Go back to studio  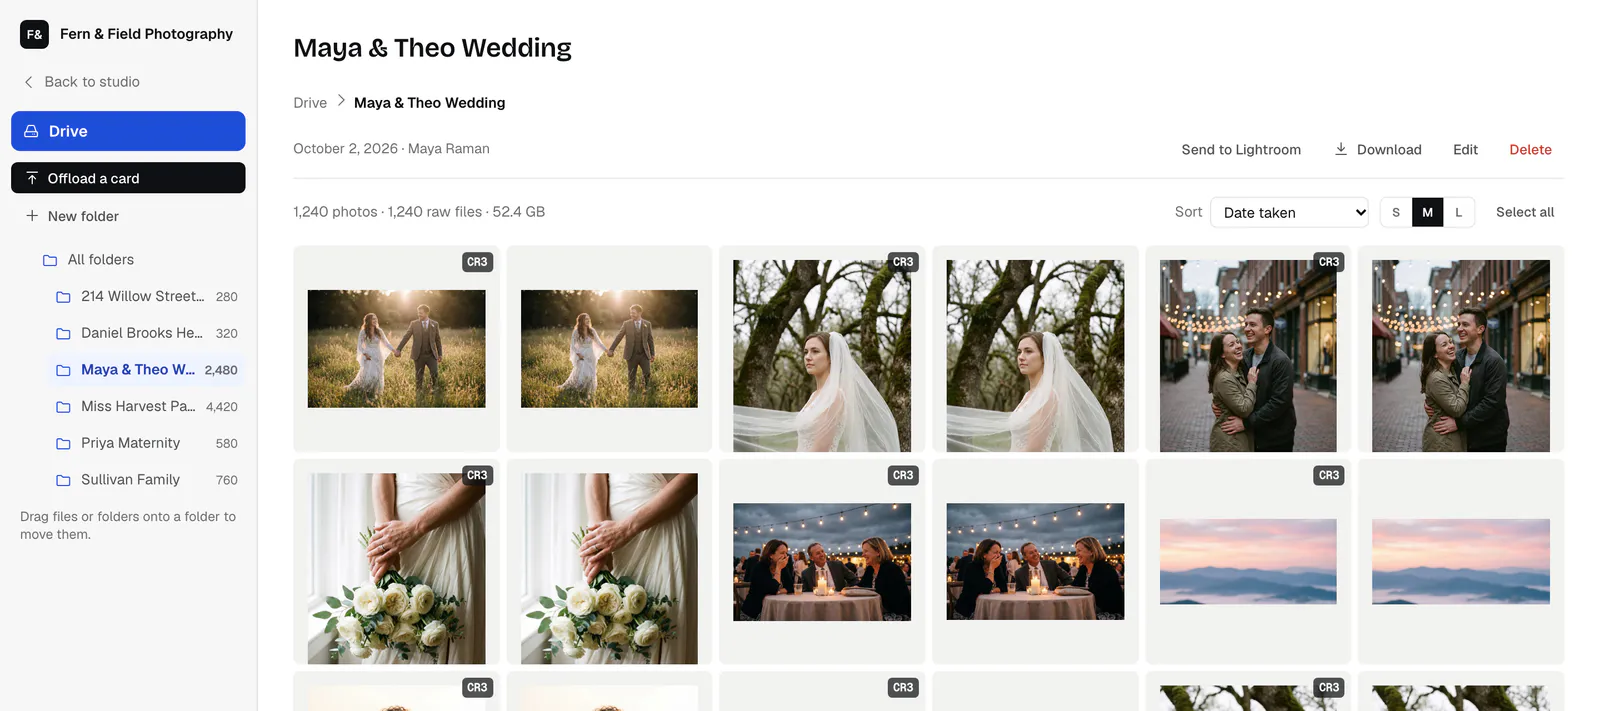pos(81,82)
